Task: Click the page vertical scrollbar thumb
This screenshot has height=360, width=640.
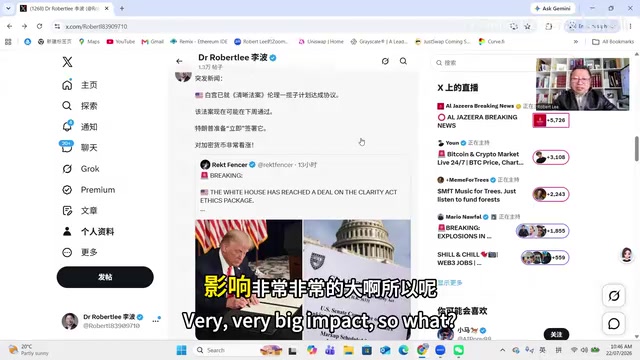Action: (636, 149)
